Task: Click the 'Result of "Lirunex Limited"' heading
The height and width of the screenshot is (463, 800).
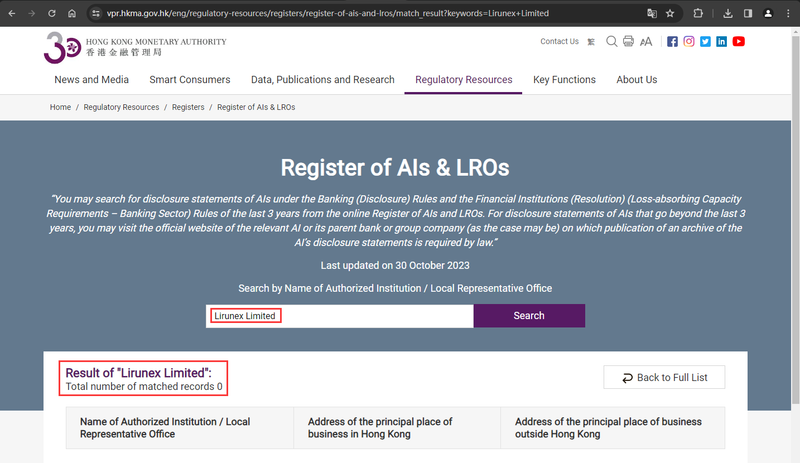Action: pos(138,373)
